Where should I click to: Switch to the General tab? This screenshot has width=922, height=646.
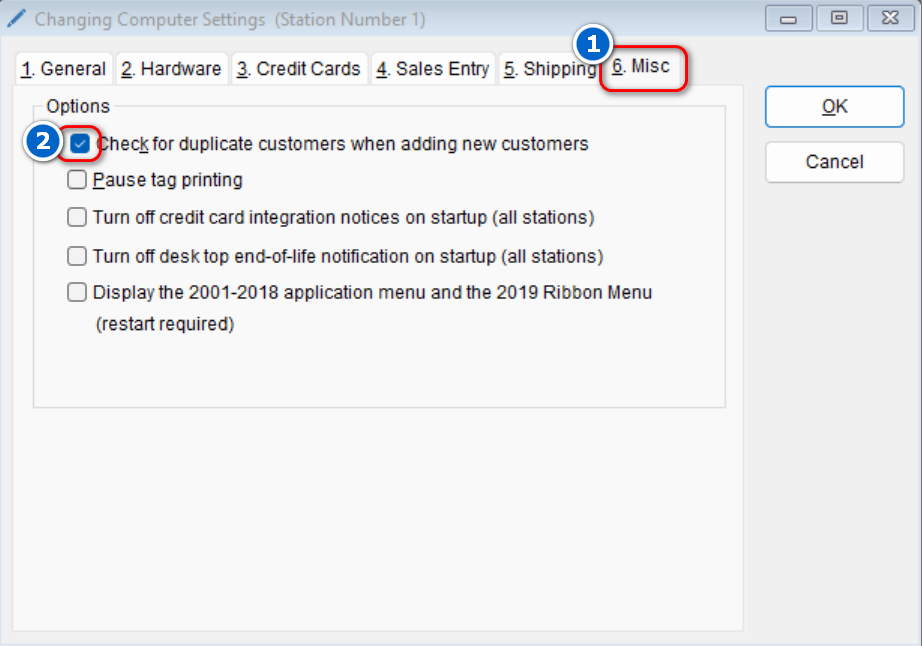click(64, 69)
